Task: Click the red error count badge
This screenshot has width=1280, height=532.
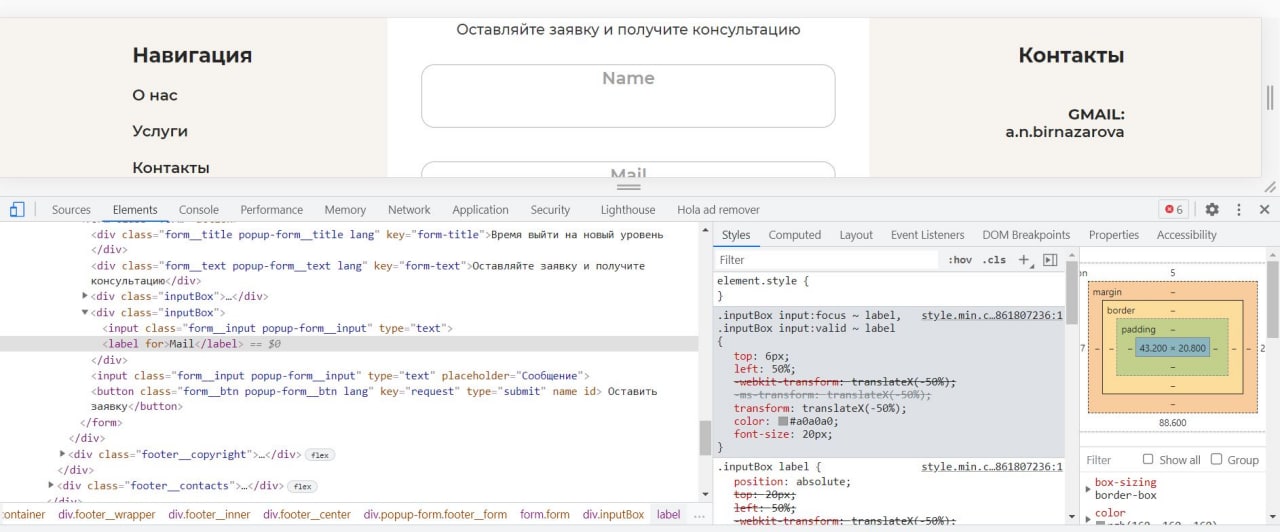Action: [x=1173, y=210]
